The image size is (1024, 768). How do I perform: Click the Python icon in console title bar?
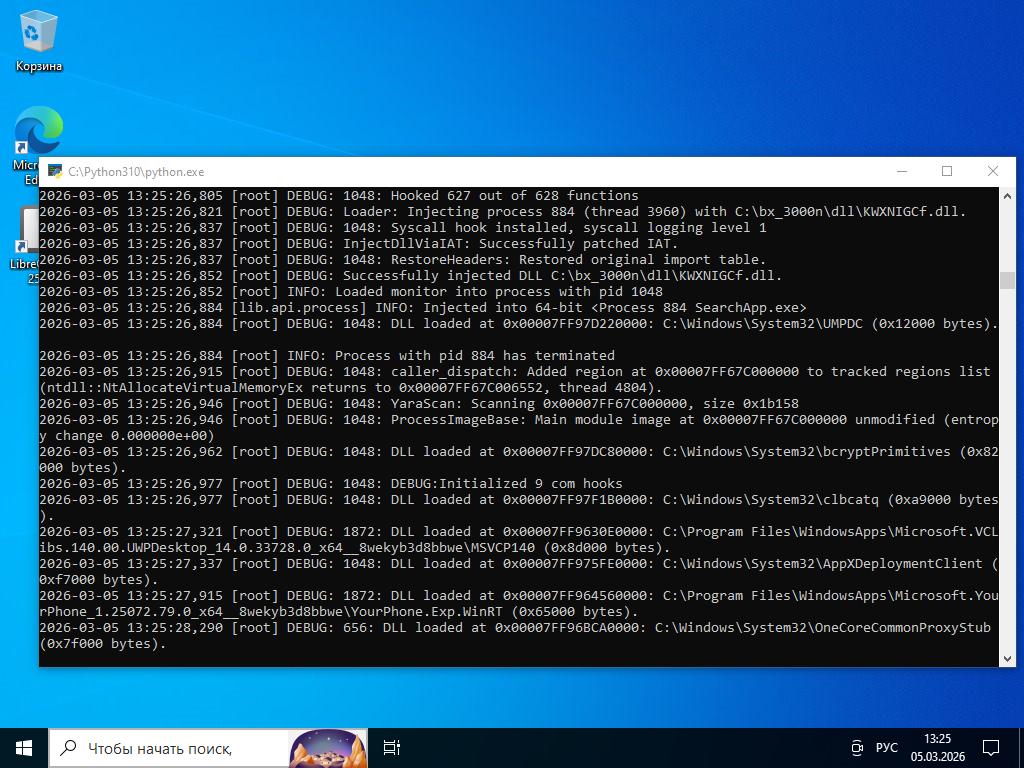pos(56,172)
